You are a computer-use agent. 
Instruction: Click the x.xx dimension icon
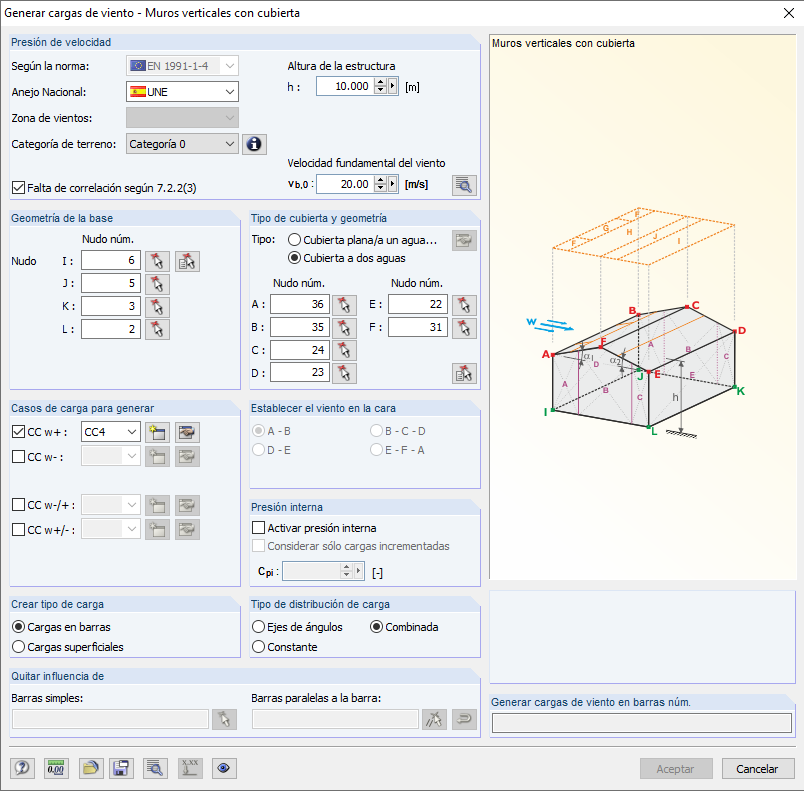pyautogui.click(x=190, y=768)
